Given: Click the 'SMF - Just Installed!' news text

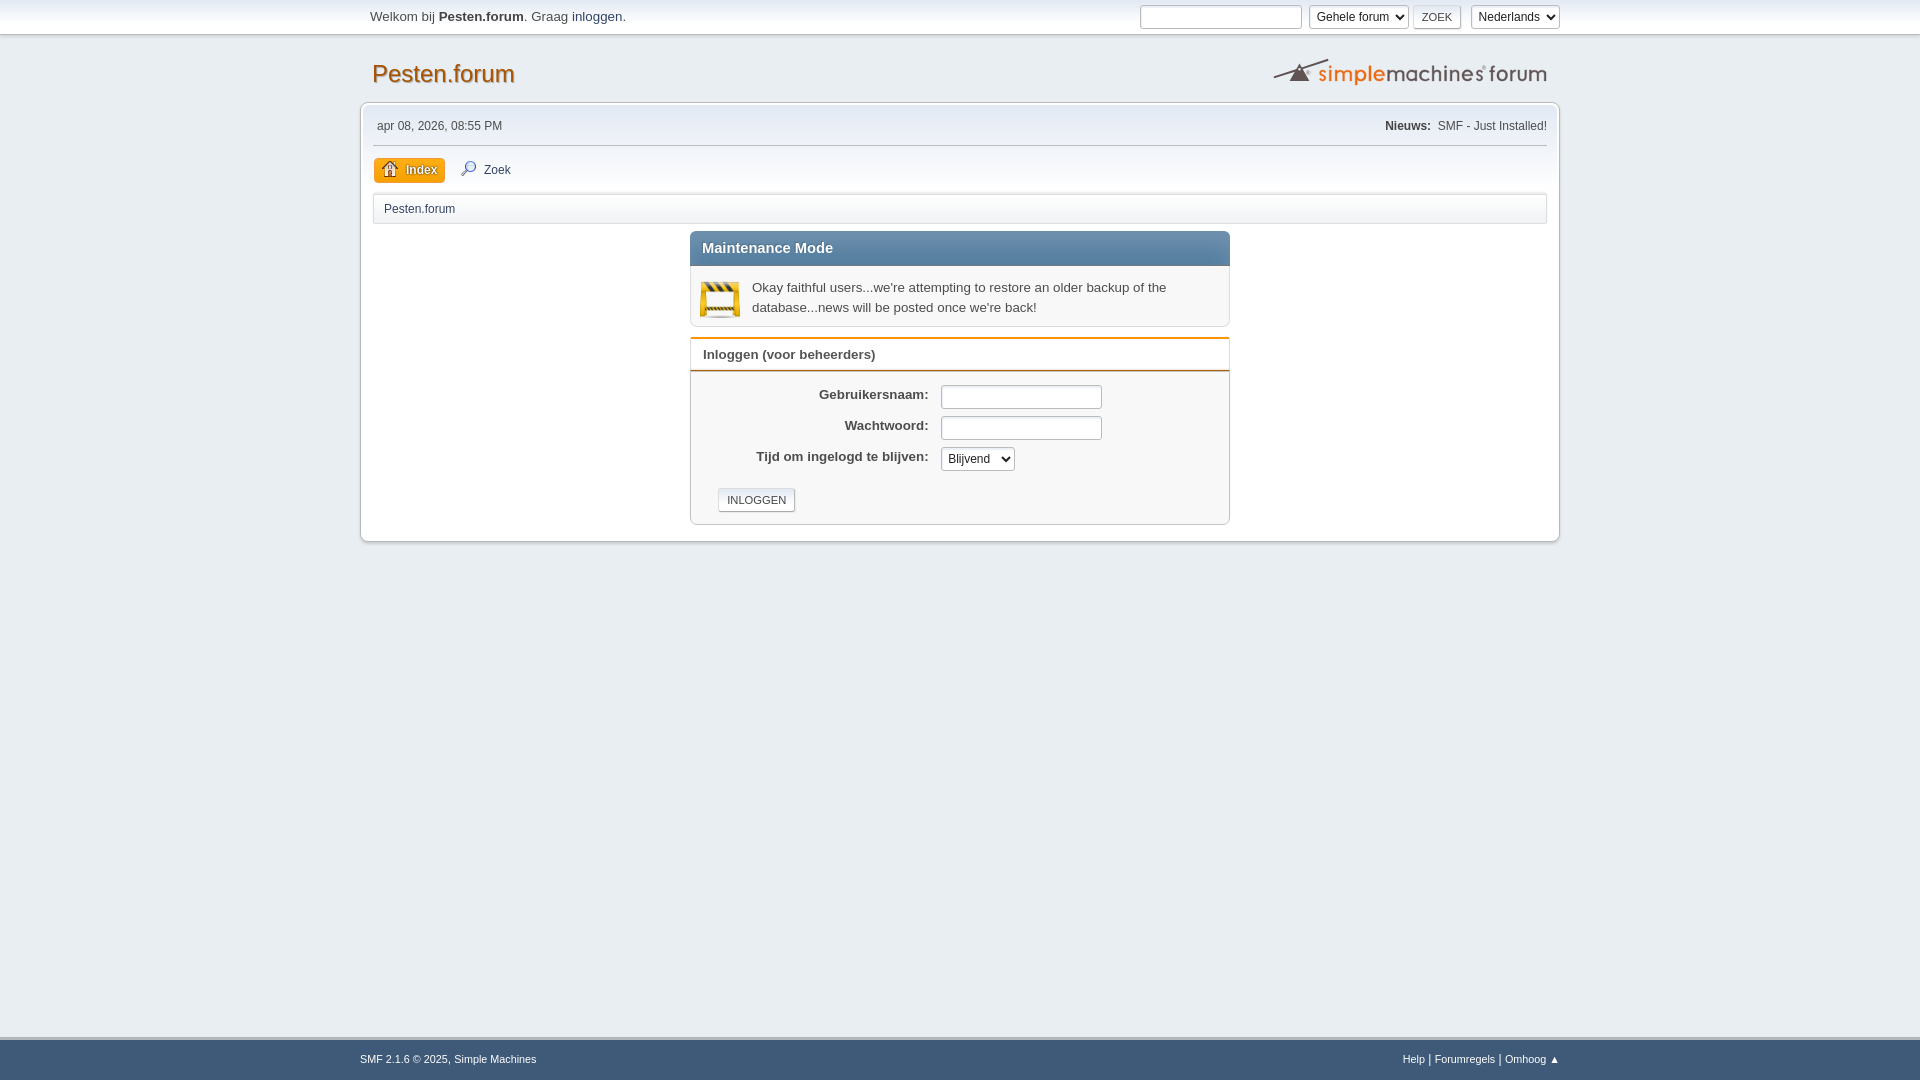Looking at the screenshot, I should [1492, 126].
